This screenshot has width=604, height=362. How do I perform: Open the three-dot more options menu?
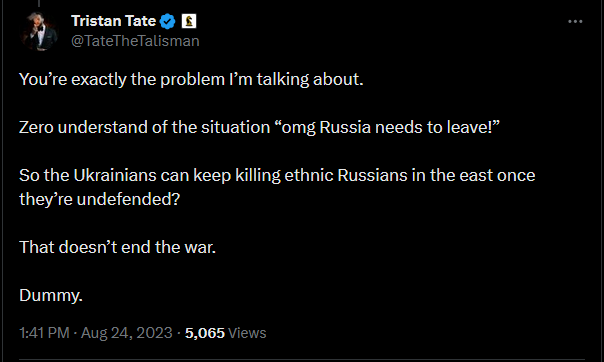pyautogui.click(x=575, y=22)
